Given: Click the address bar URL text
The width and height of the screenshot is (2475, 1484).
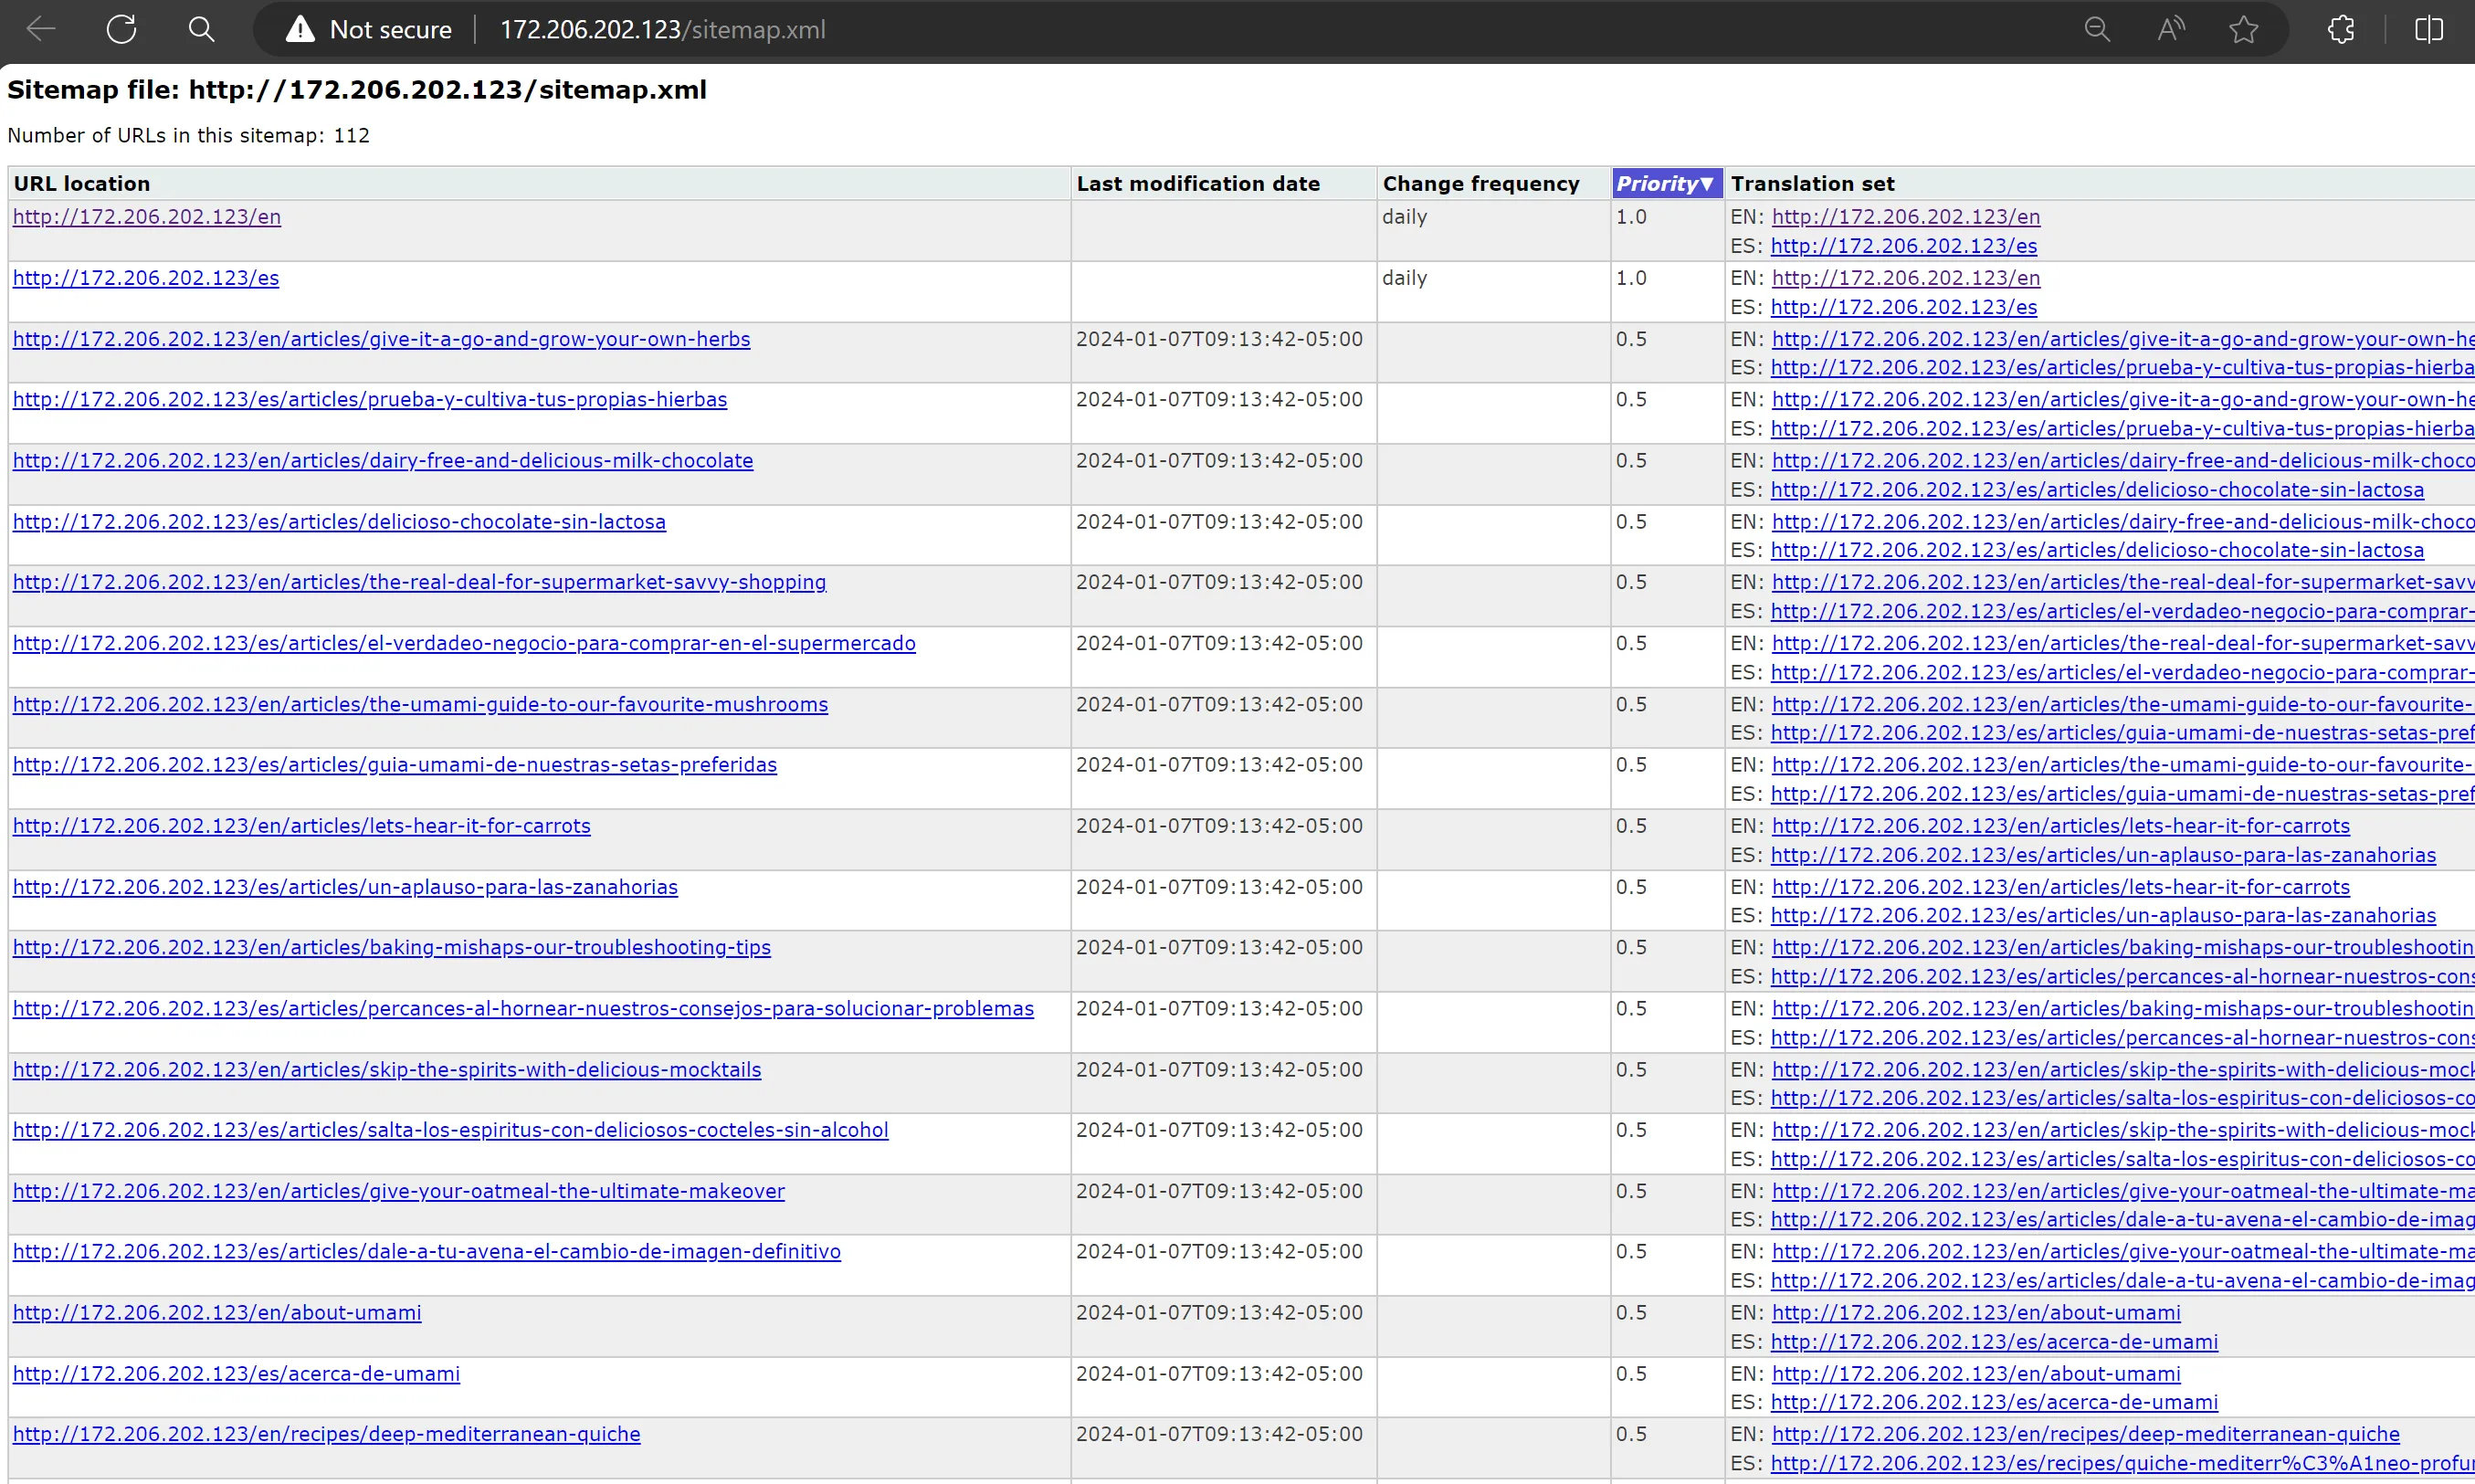Looking at the screenshot, I should click(662, 30).
